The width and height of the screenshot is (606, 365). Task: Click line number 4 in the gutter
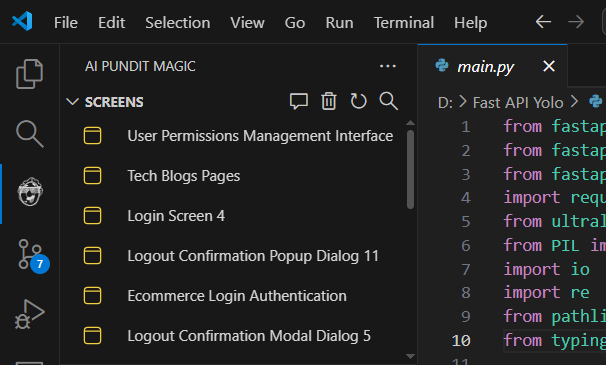point(466,198)
